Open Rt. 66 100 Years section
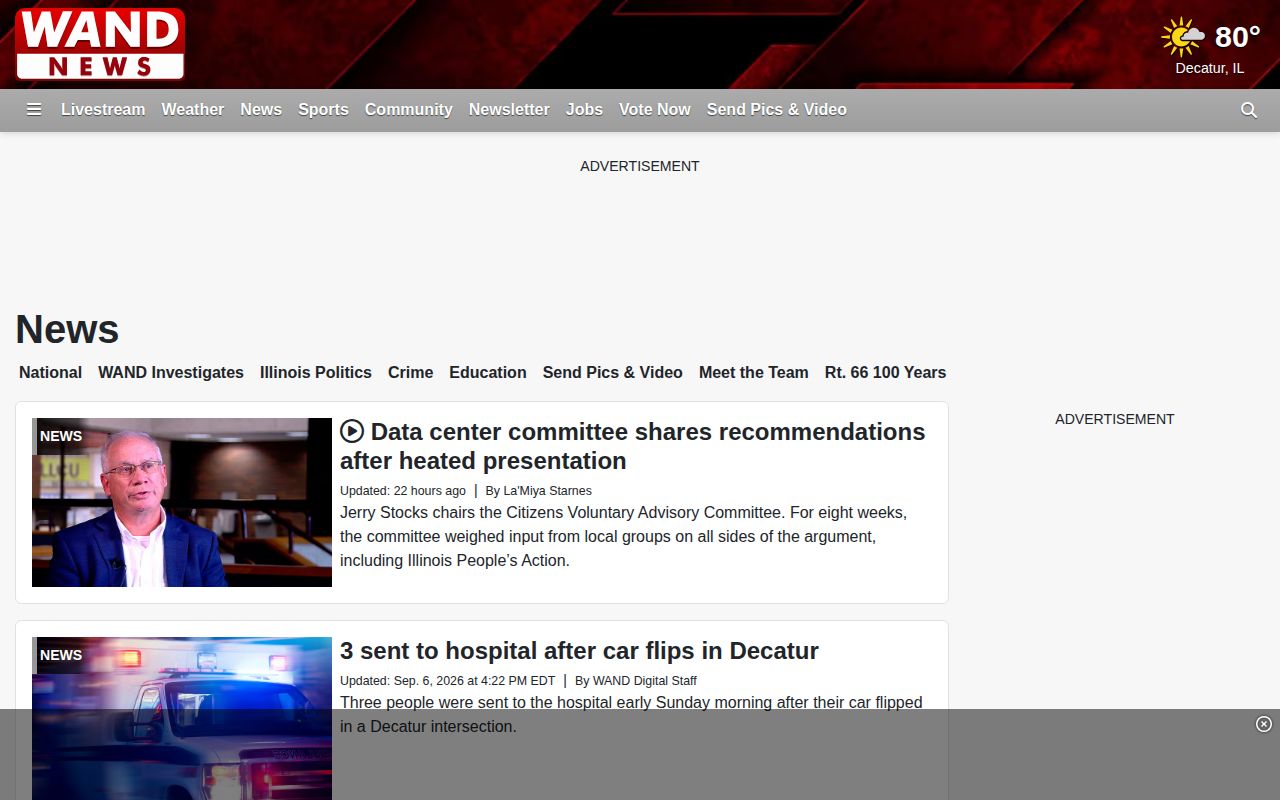 point(885,372)
